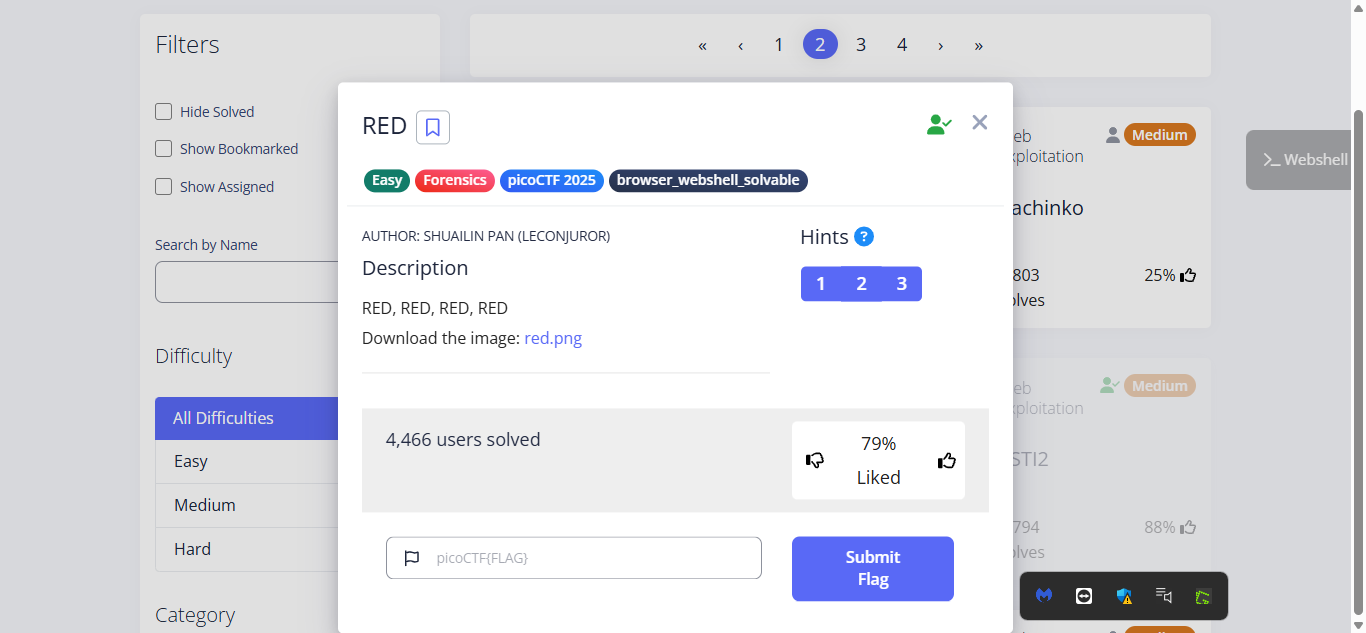This screenshot has width=1366, height=633.
Task: Enable the Hide Solved checkbox
Action: [x=164, y=112]
